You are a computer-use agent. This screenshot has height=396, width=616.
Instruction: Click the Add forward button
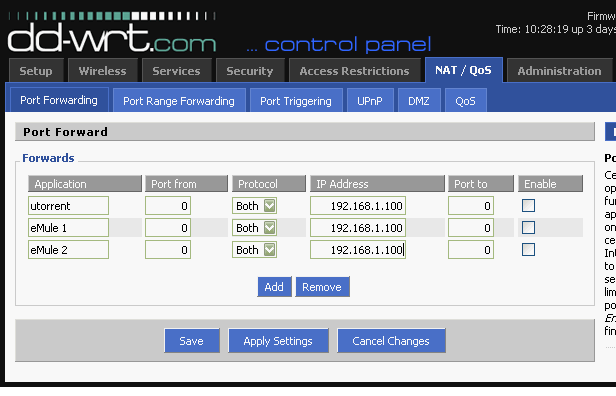click(x=274, y=287)
